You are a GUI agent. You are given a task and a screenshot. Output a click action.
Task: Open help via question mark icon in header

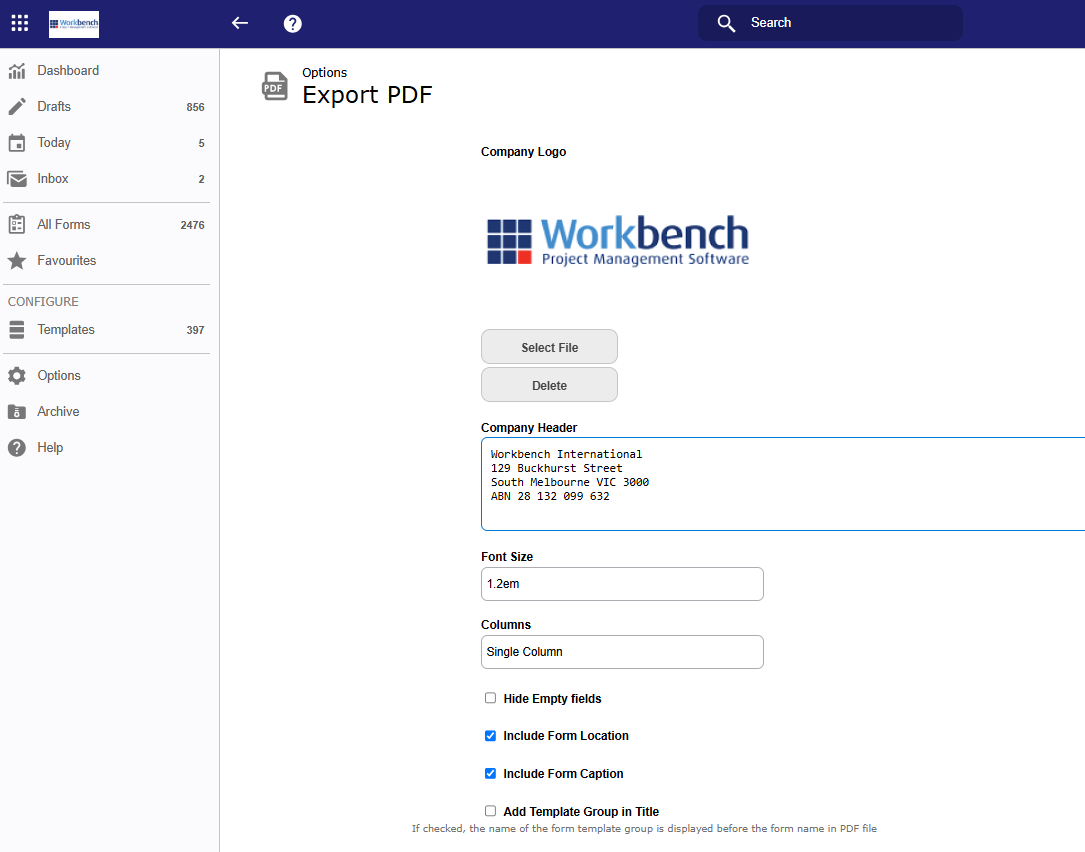293,24
